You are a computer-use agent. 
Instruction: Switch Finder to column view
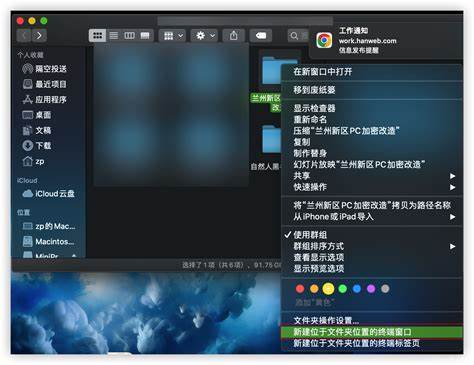[129, 35]
